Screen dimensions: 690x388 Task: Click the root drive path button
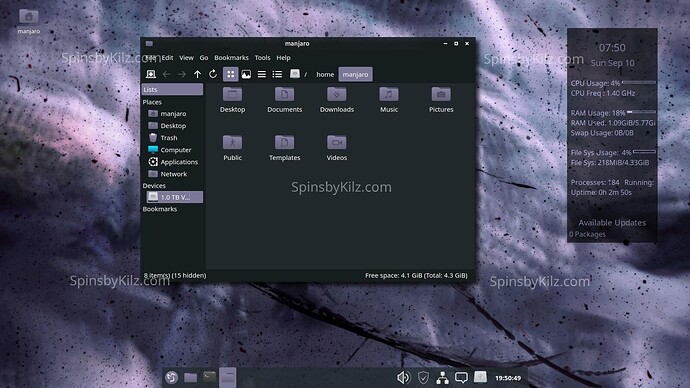click(295, 74)
